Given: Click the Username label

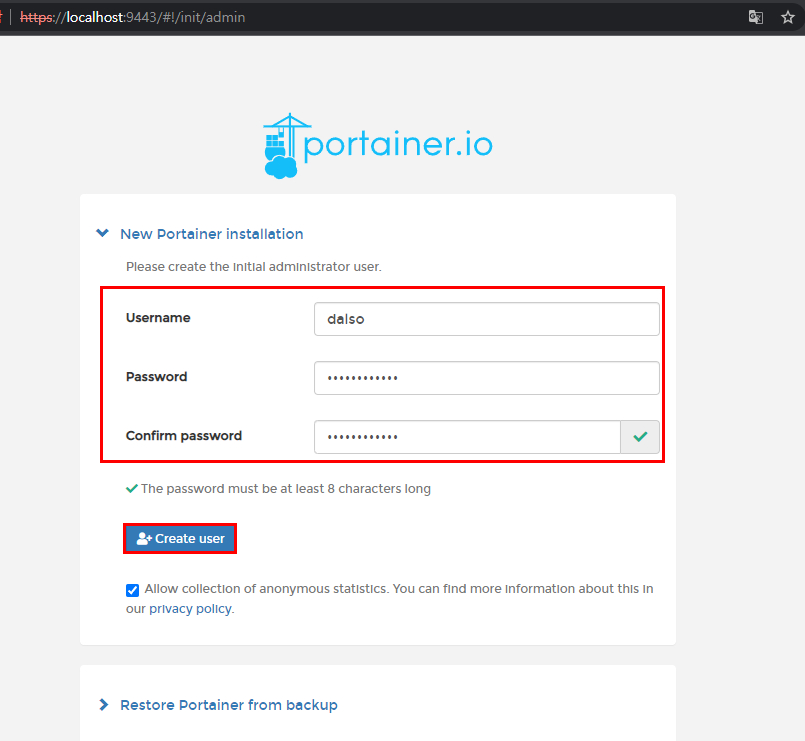Looking at the screenshot, I should pyautogui.click(x=158, y=318).
